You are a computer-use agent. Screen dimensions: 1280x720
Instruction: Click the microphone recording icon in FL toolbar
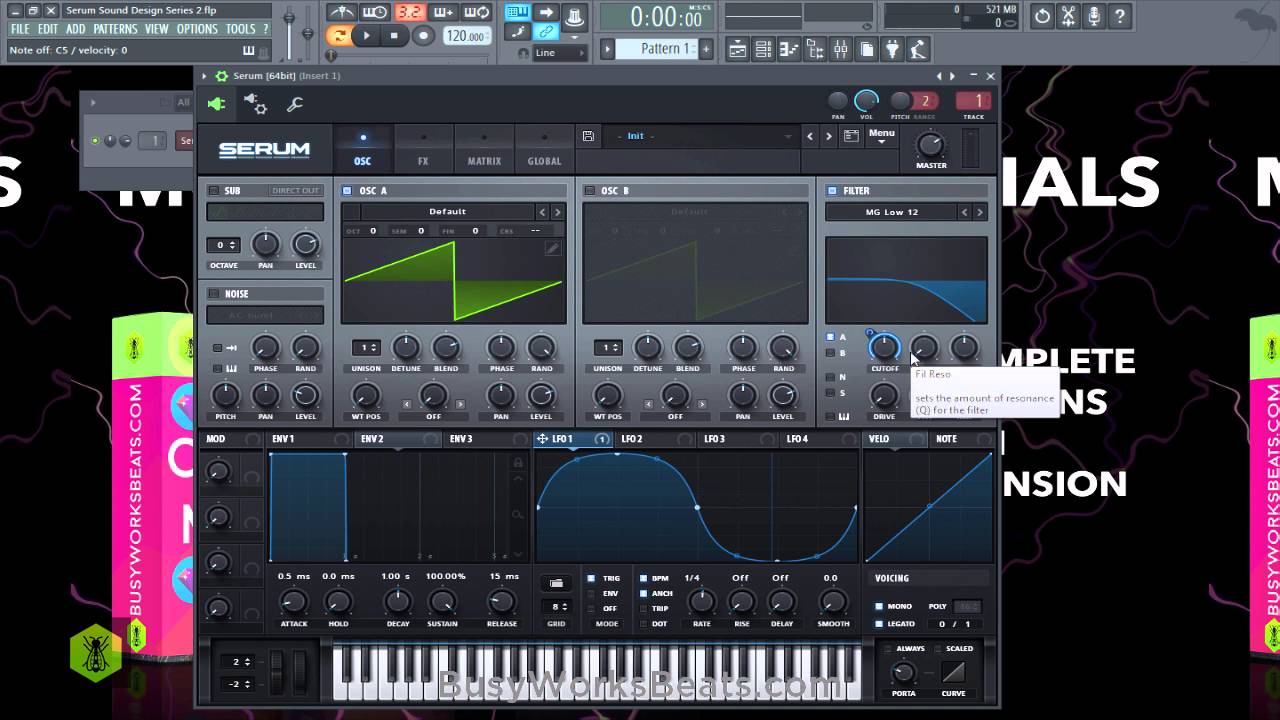[x=1095, y=16]
